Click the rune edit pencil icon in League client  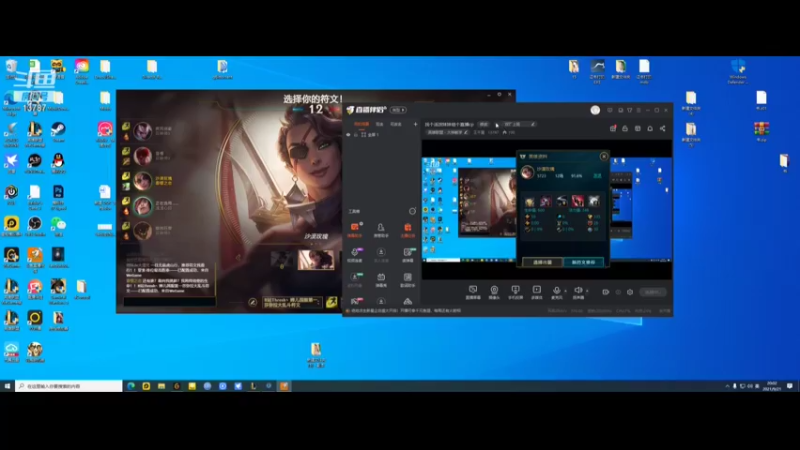(x=253, y=302)
